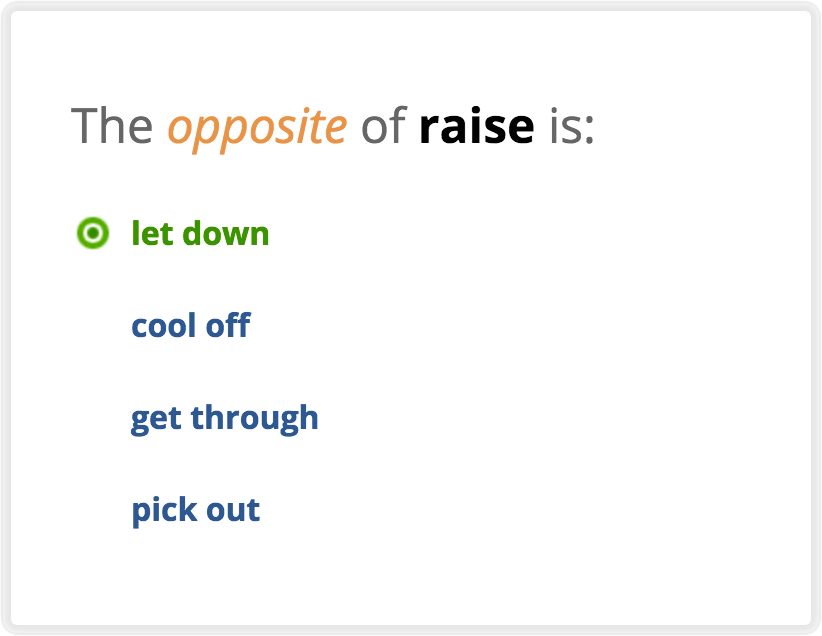Click the word "cool" in the second option
This screenshot has width=822, height=636.
[x=162, y=326]
